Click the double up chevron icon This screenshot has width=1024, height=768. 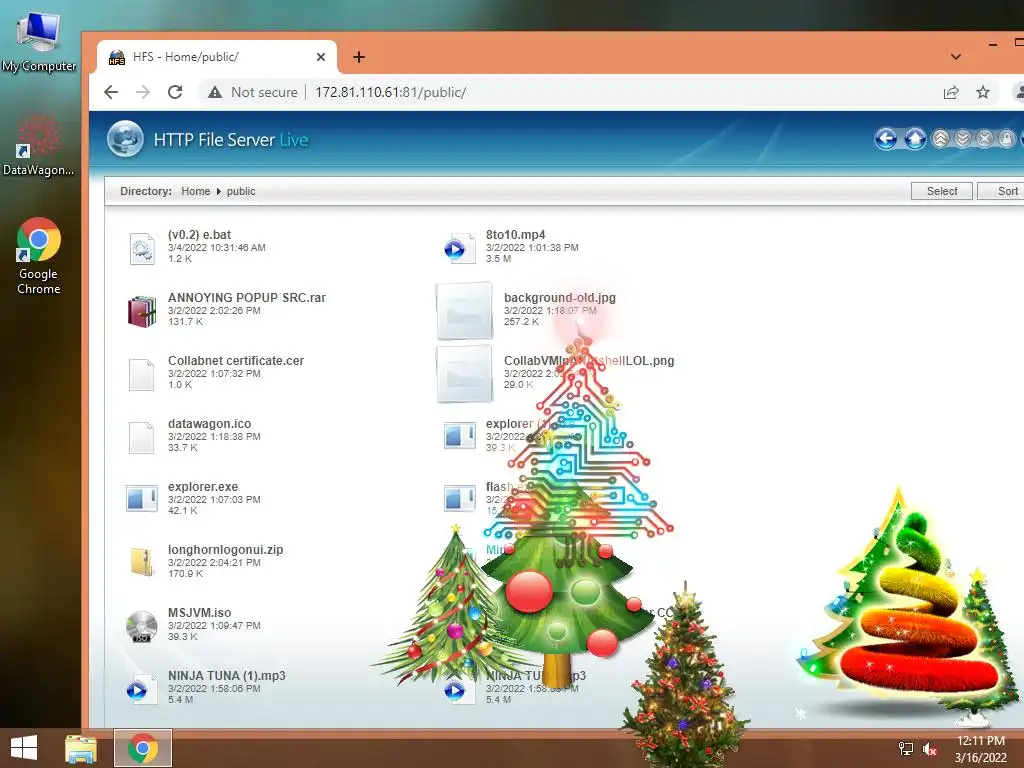(x=940, y=138)
